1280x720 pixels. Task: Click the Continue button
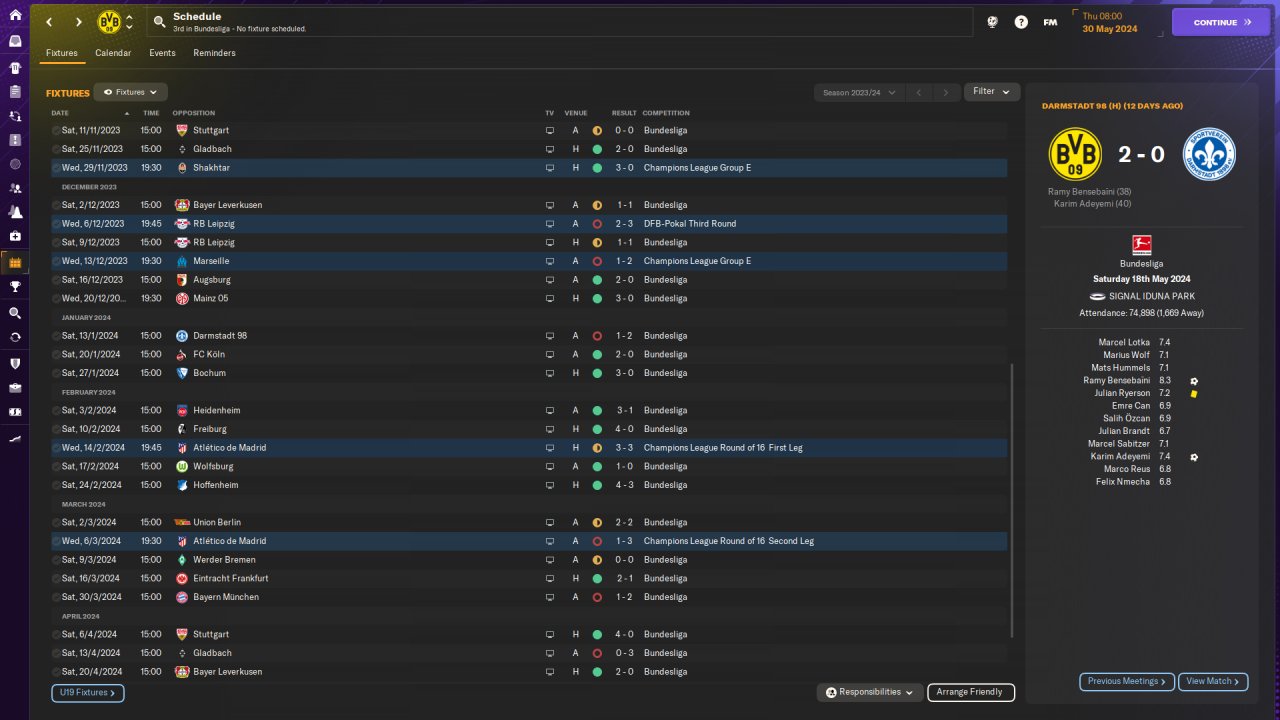(1221, 22)
